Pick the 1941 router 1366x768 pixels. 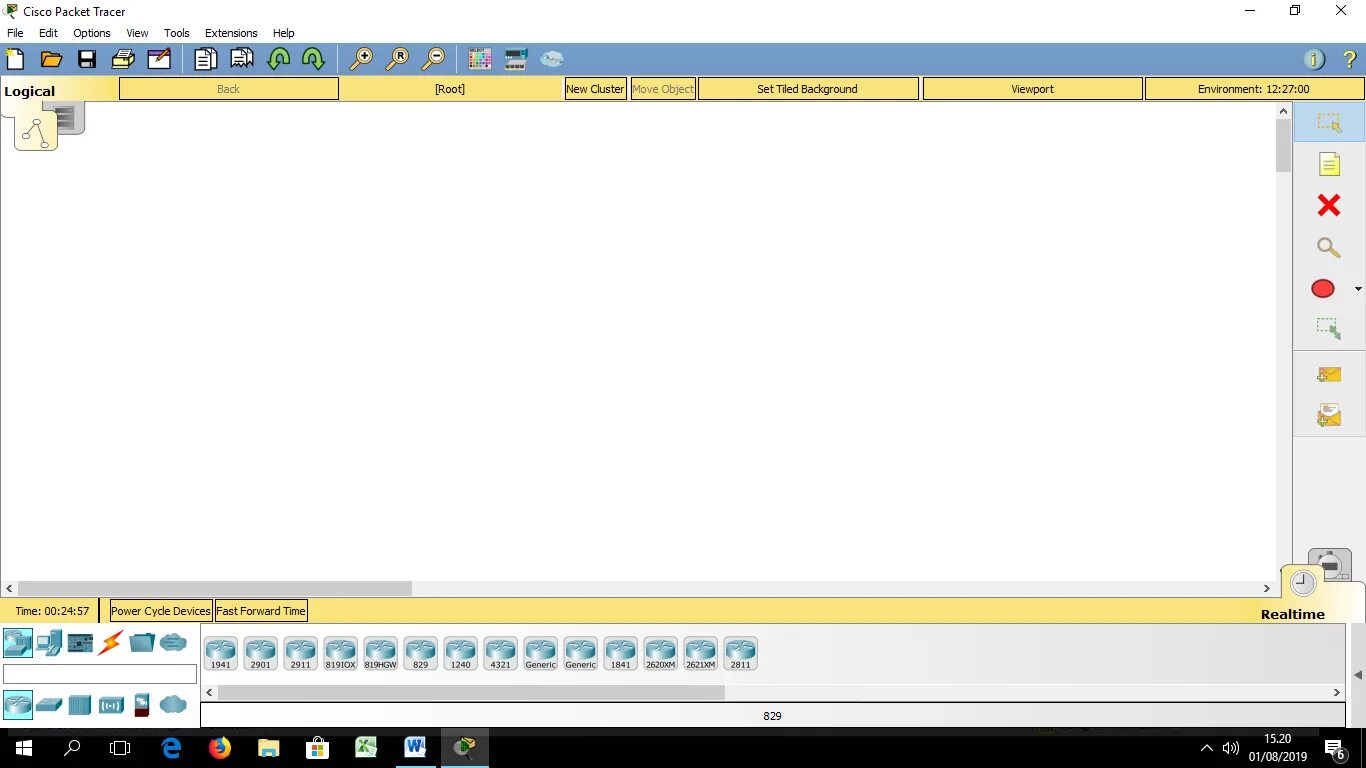(x=221, y=653)
